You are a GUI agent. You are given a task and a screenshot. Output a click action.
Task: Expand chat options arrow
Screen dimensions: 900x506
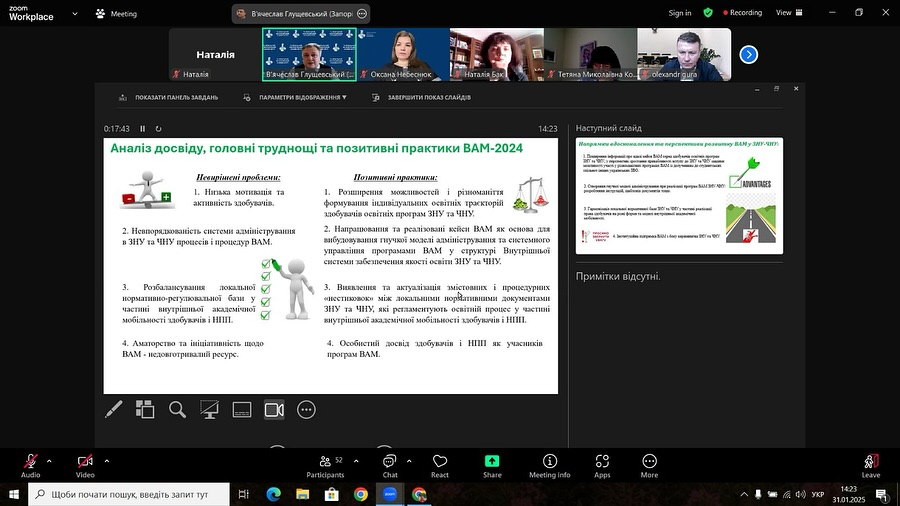click(x=409, y=461)
